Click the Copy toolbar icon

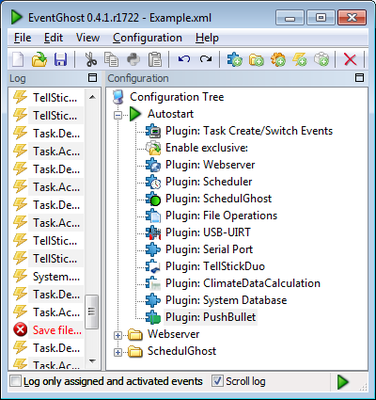pyautogui.click(x=111, y=60)
